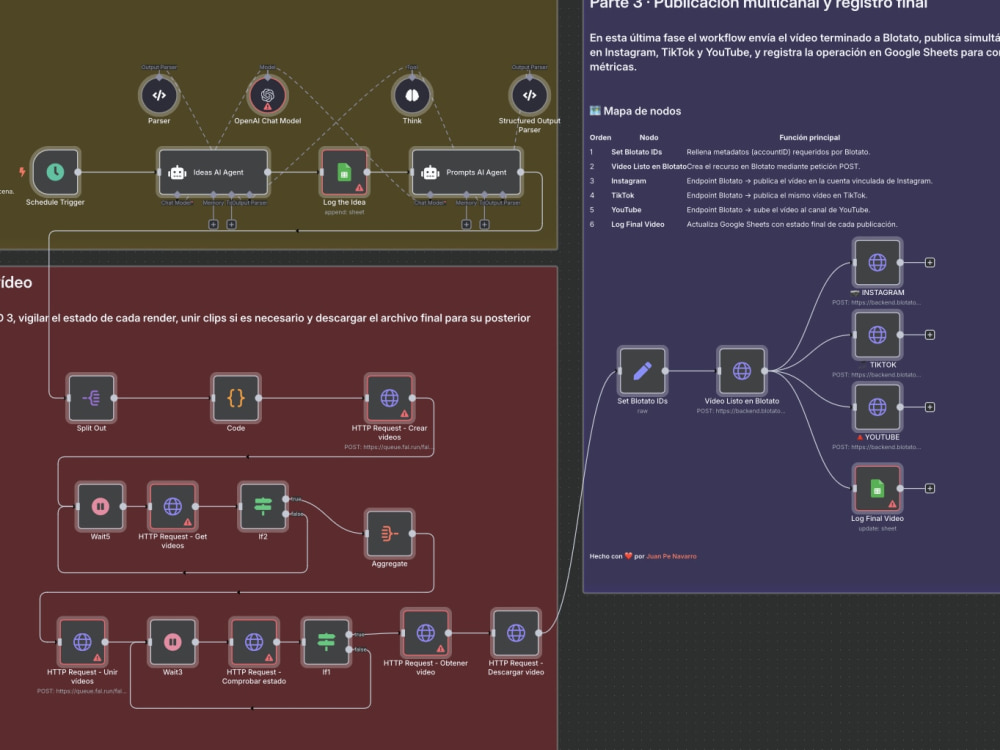Open the Log Final Video node
Viewport: 1000px width, 750px height.
pos(878,489)
